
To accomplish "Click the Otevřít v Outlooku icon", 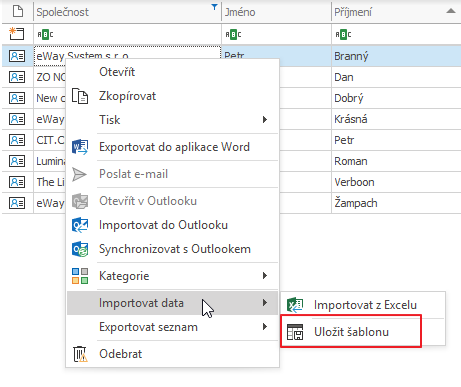I will [x=80, y=201].
